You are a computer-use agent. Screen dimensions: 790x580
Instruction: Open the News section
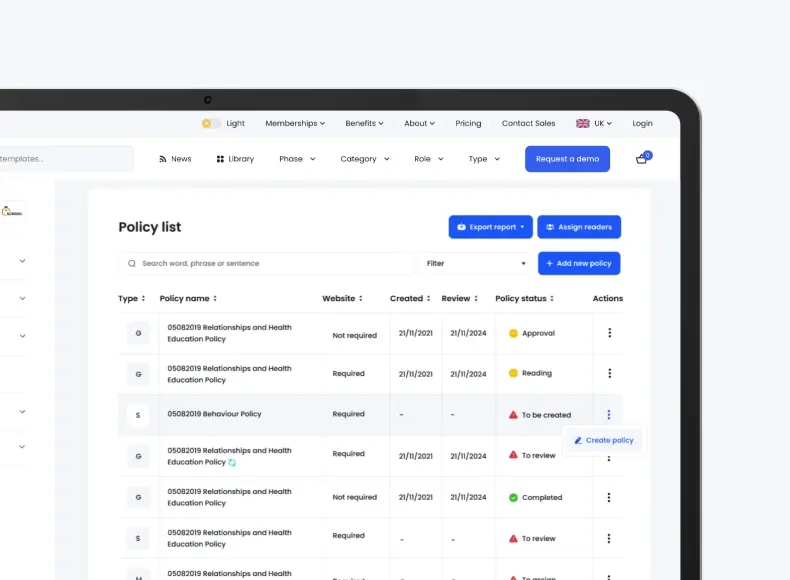175,159
